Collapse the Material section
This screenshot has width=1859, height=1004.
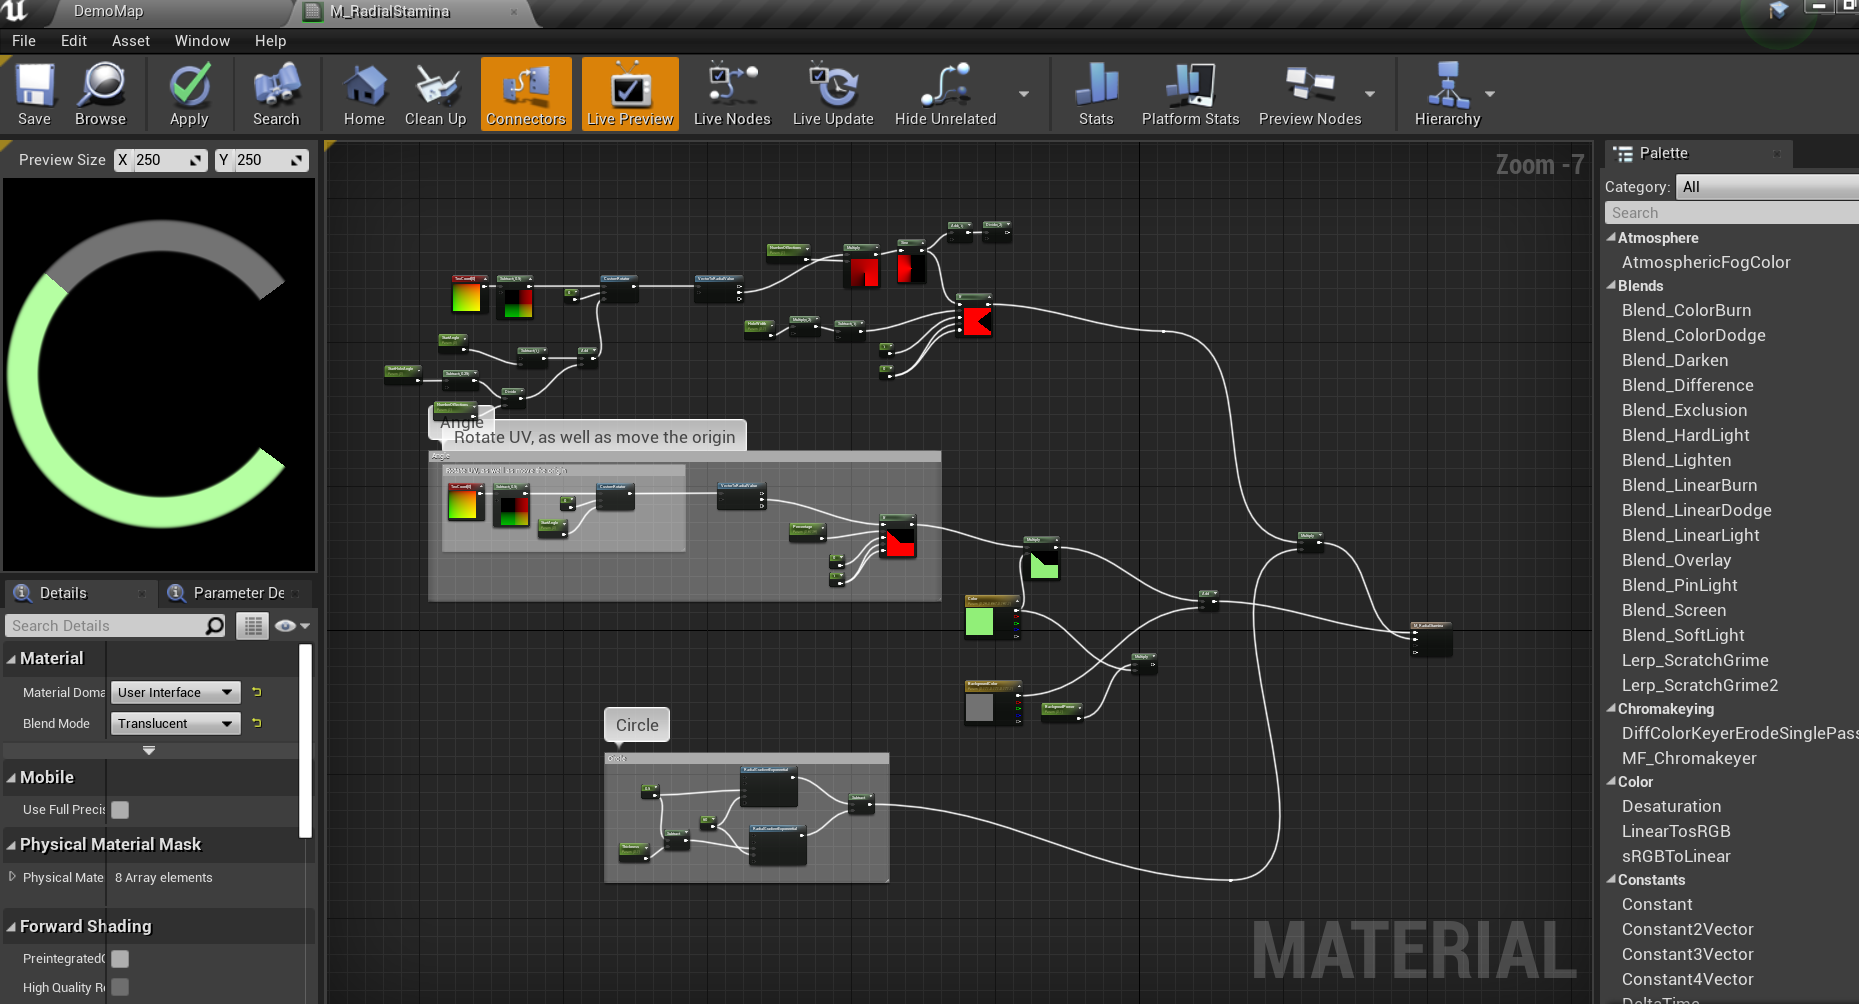(11, 659)
